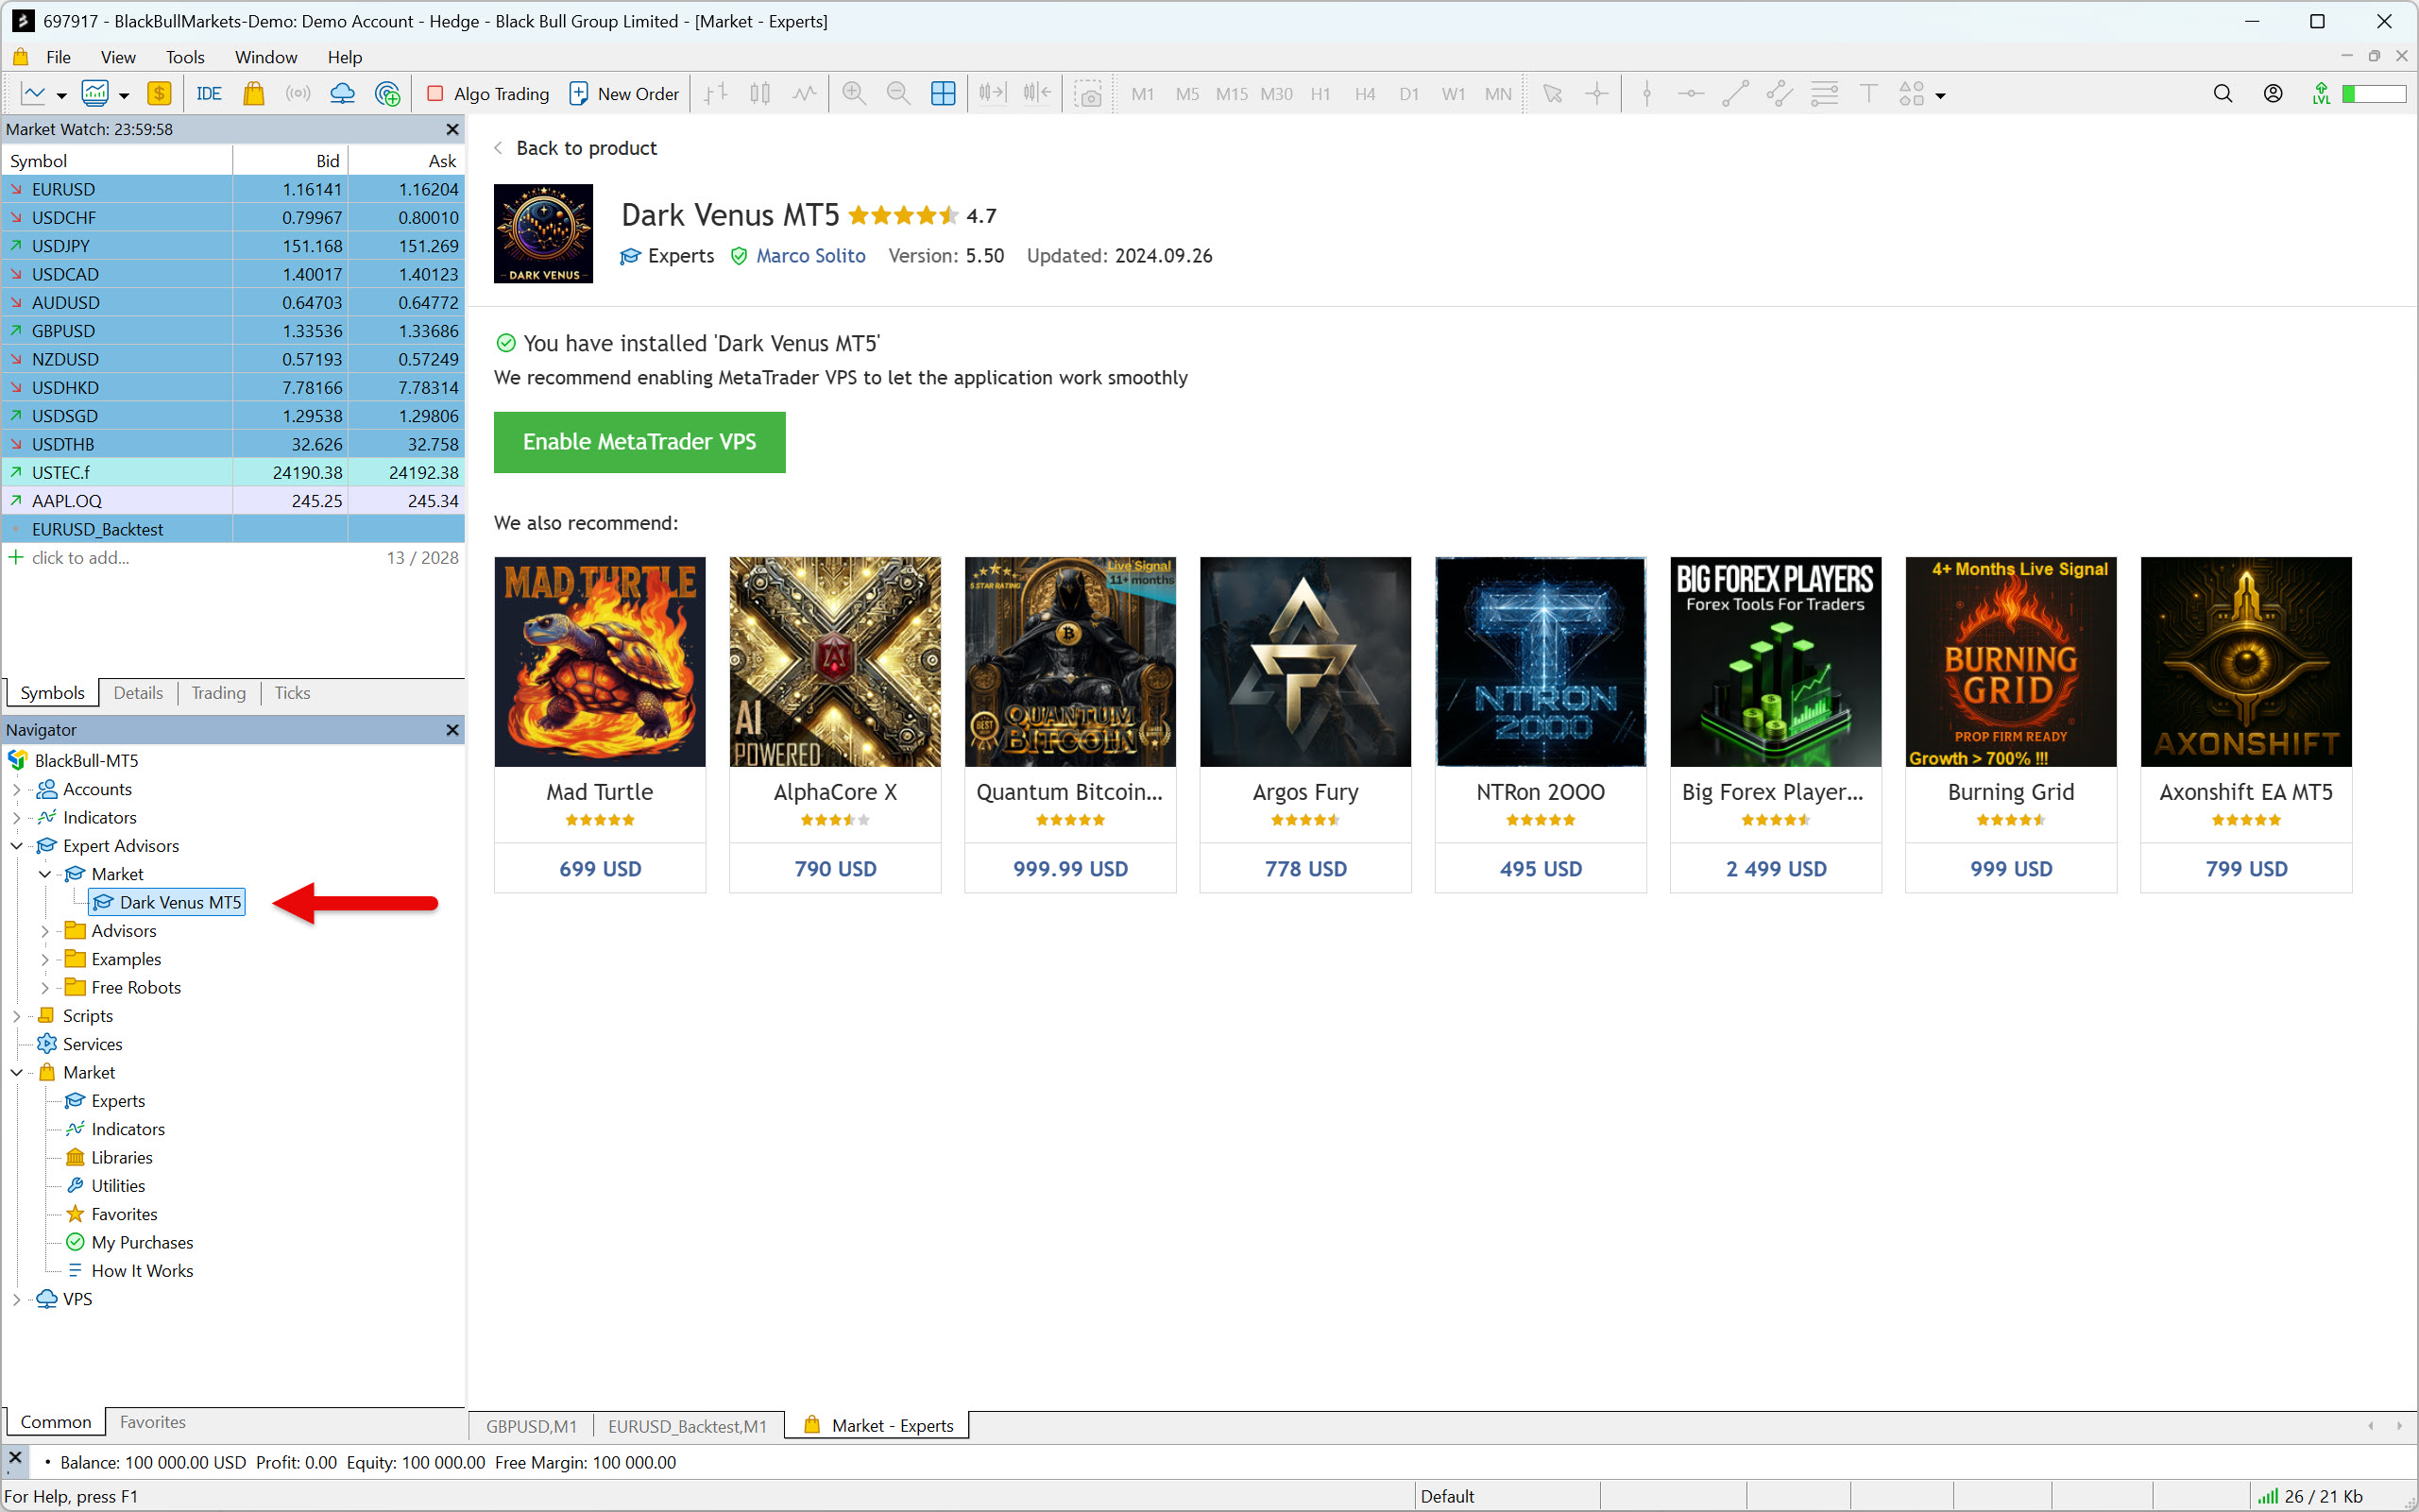Close the Market Watch panel
2419x1512 pixels.
[x=452, y=129]
